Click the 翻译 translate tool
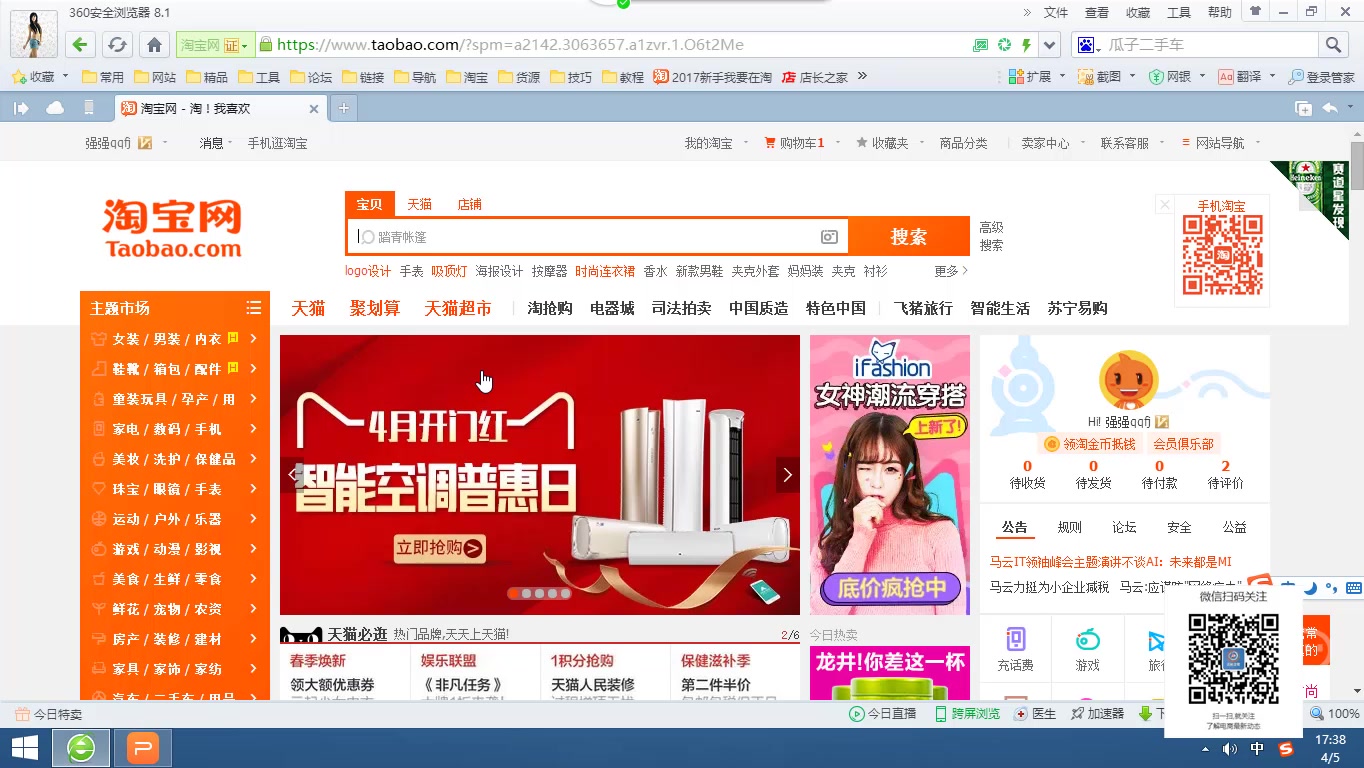1364x768 pixels. click(1240, 76)
